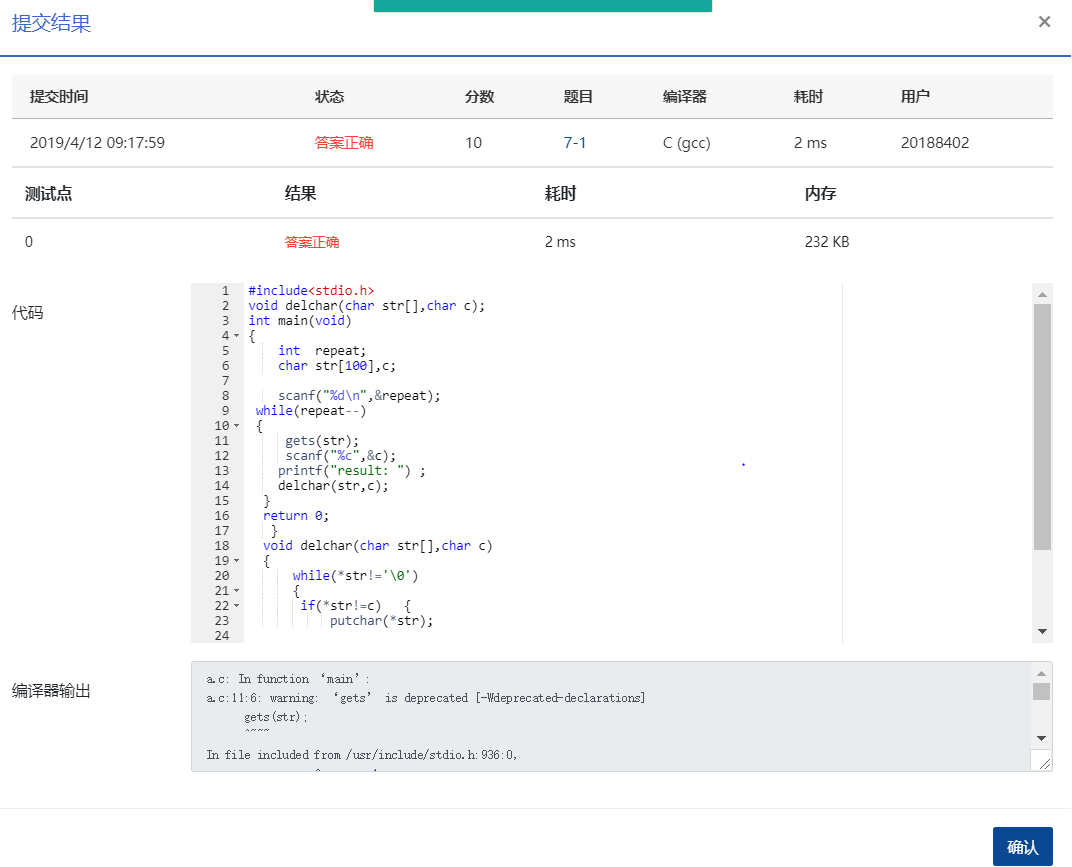
Task: Collapse code fold arrow at line 21
Action: (x=237, y=591)
